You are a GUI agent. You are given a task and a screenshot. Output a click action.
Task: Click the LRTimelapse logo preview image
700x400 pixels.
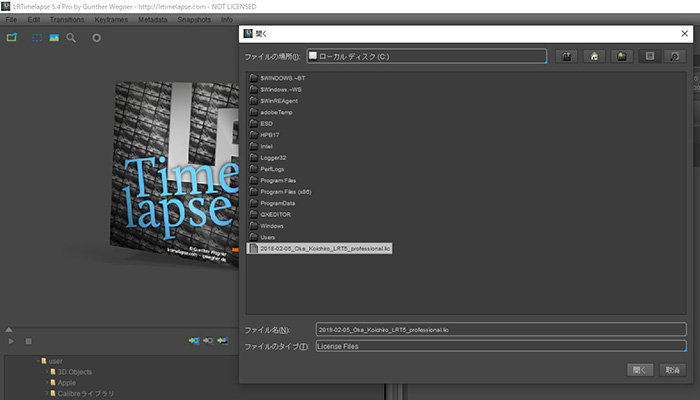(x=174, y=174)
